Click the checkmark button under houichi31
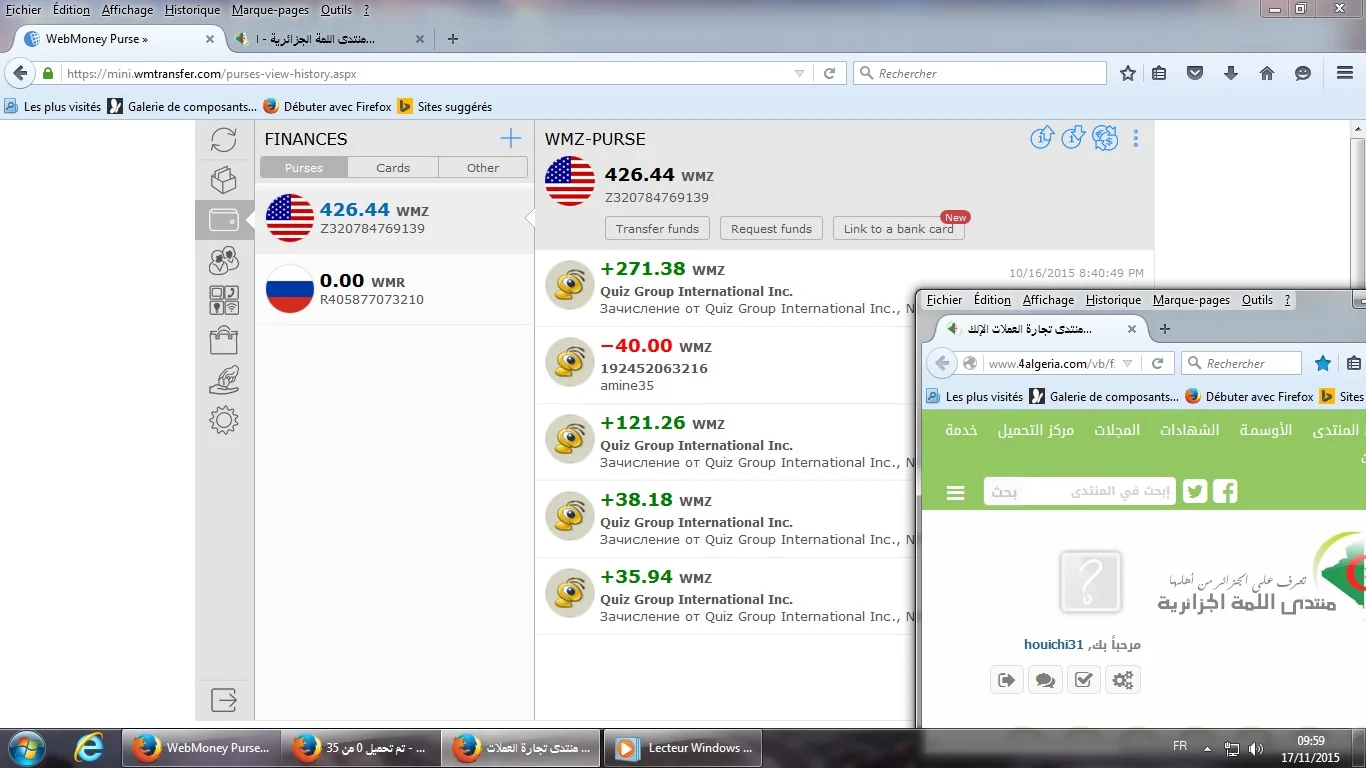Screen dimensions: 1366x768 tap(1083, 680)
